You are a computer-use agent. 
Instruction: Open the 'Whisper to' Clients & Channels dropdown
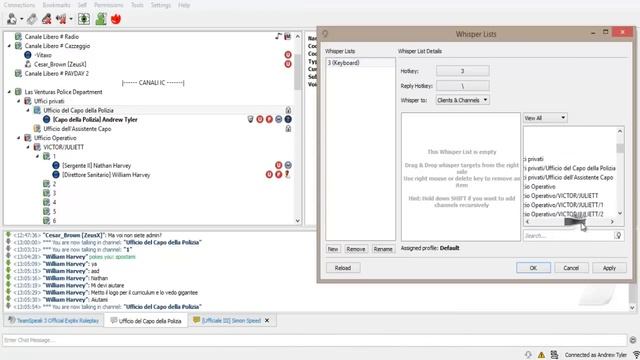point(462,100)
